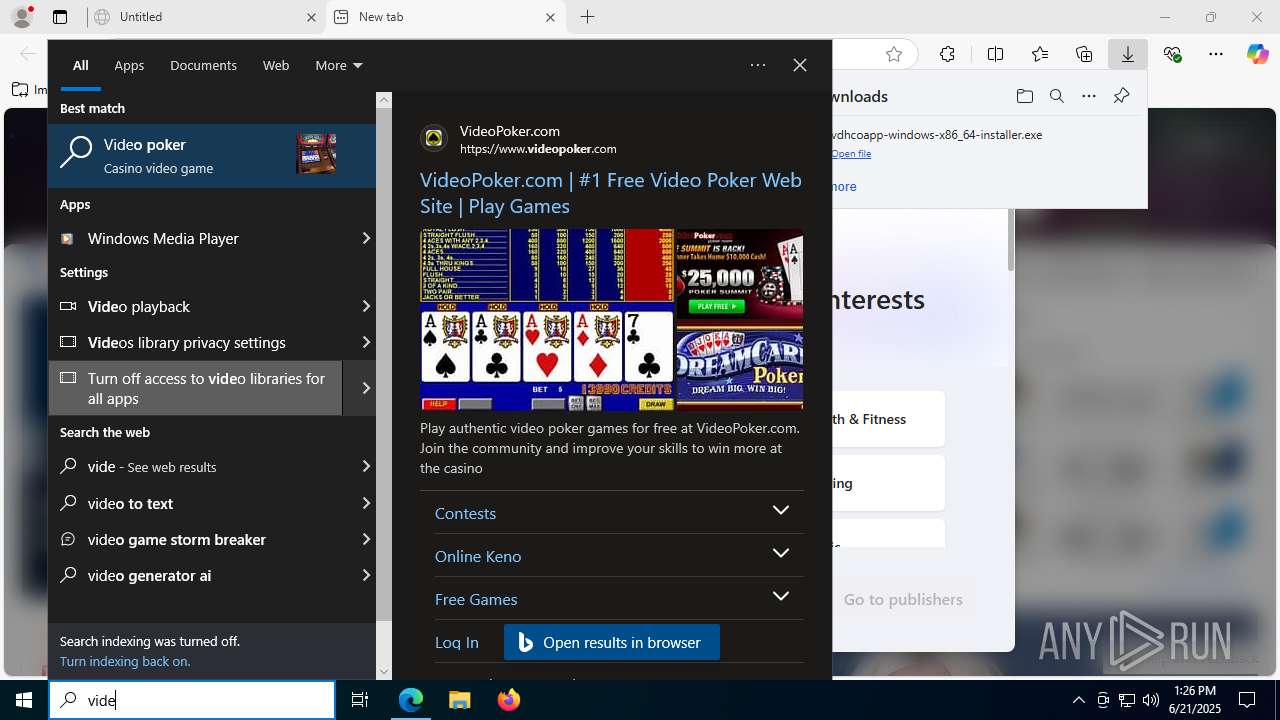This screenshot has width=1280, height=720.
Task: Open more options in Downloads panel
Action: click(x=1089, y=96)
